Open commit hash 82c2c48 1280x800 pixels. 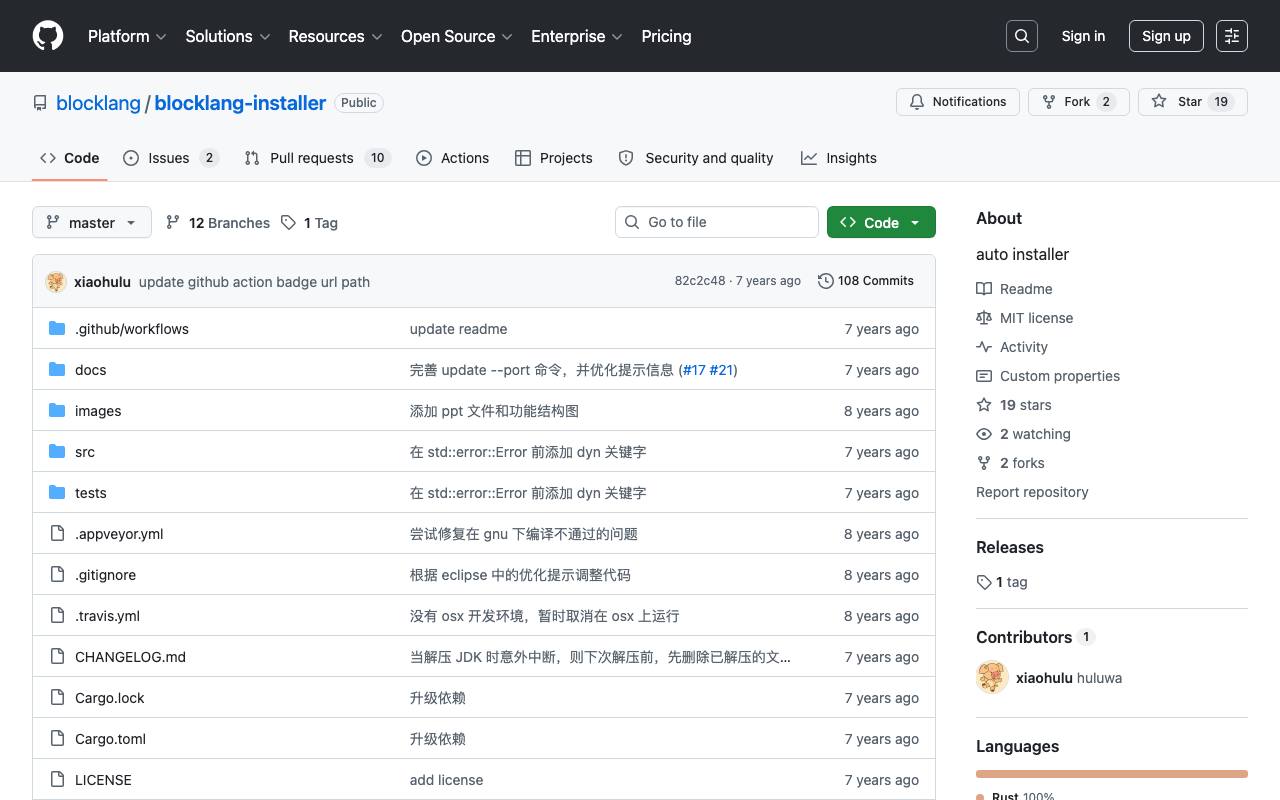(700, 281)
